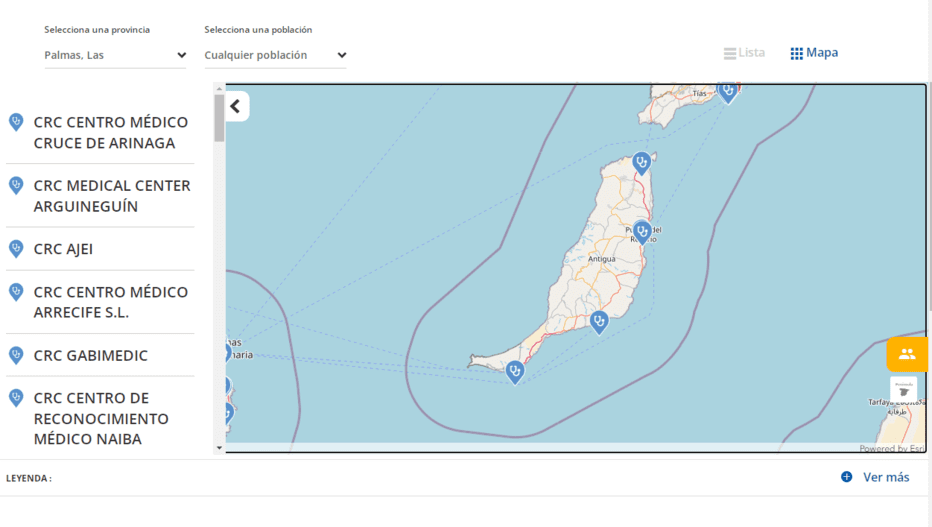Click map marker at northern tip of Fuerteventura
932x527 pixels.
641,163
